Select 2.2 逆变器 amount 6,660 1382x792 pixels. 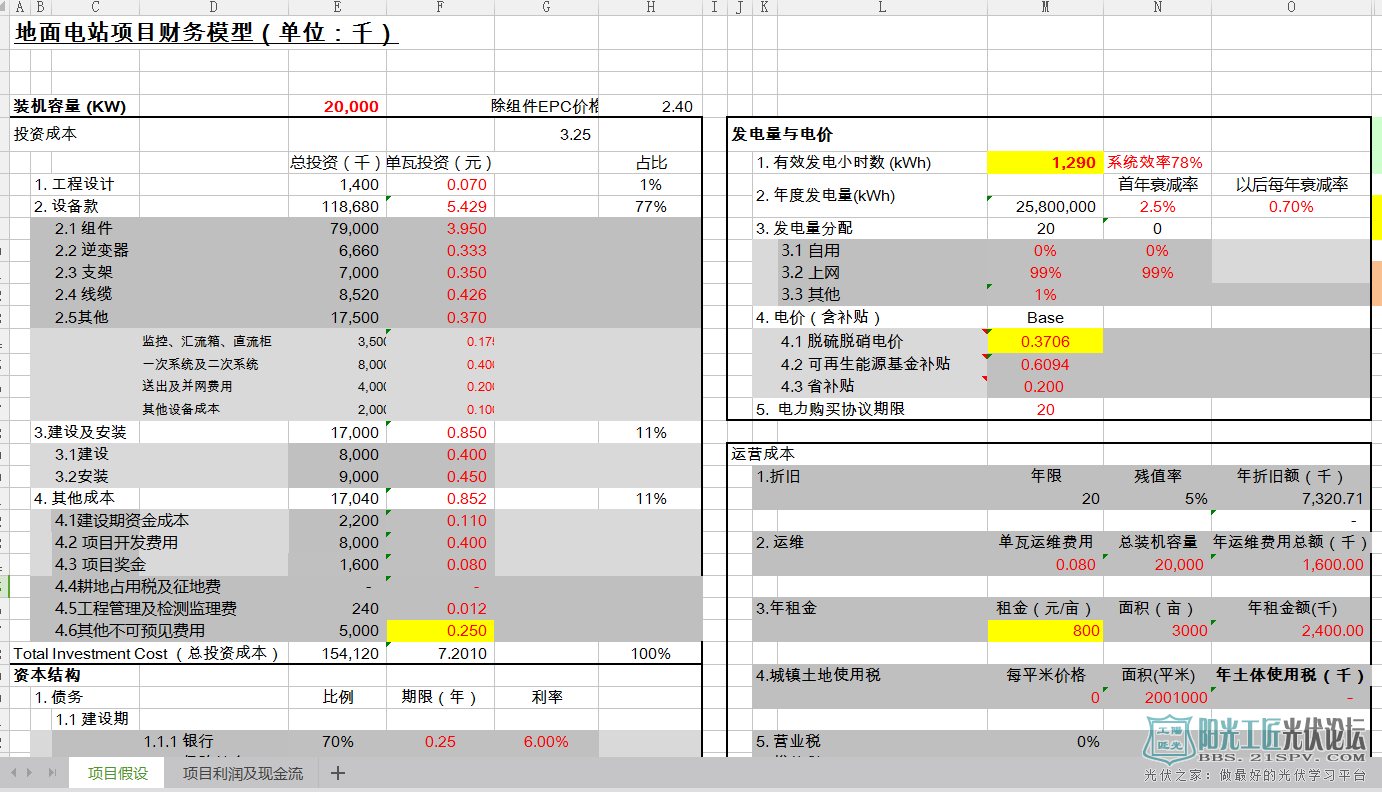[359, 250]
